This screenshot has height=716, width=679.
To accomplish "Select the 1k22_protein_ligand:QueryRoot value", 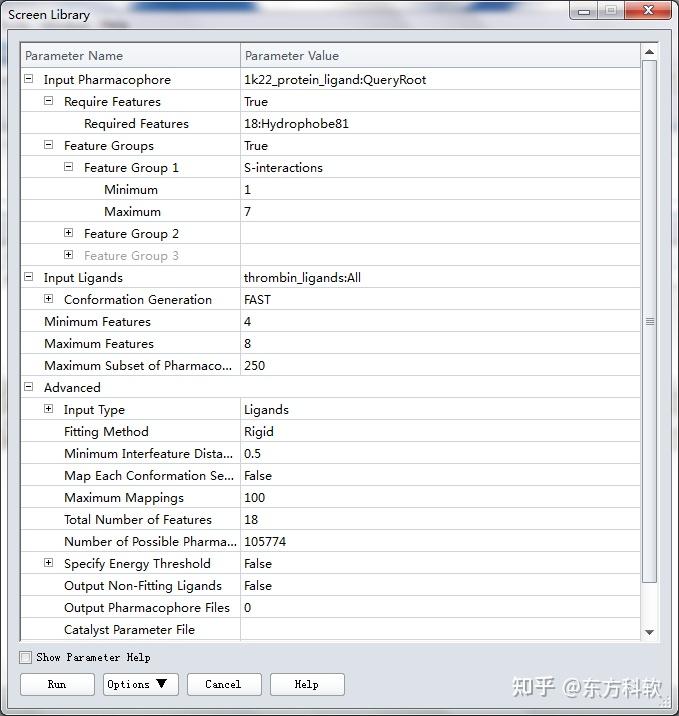I will pyautogui.click(x=335, y=80).
